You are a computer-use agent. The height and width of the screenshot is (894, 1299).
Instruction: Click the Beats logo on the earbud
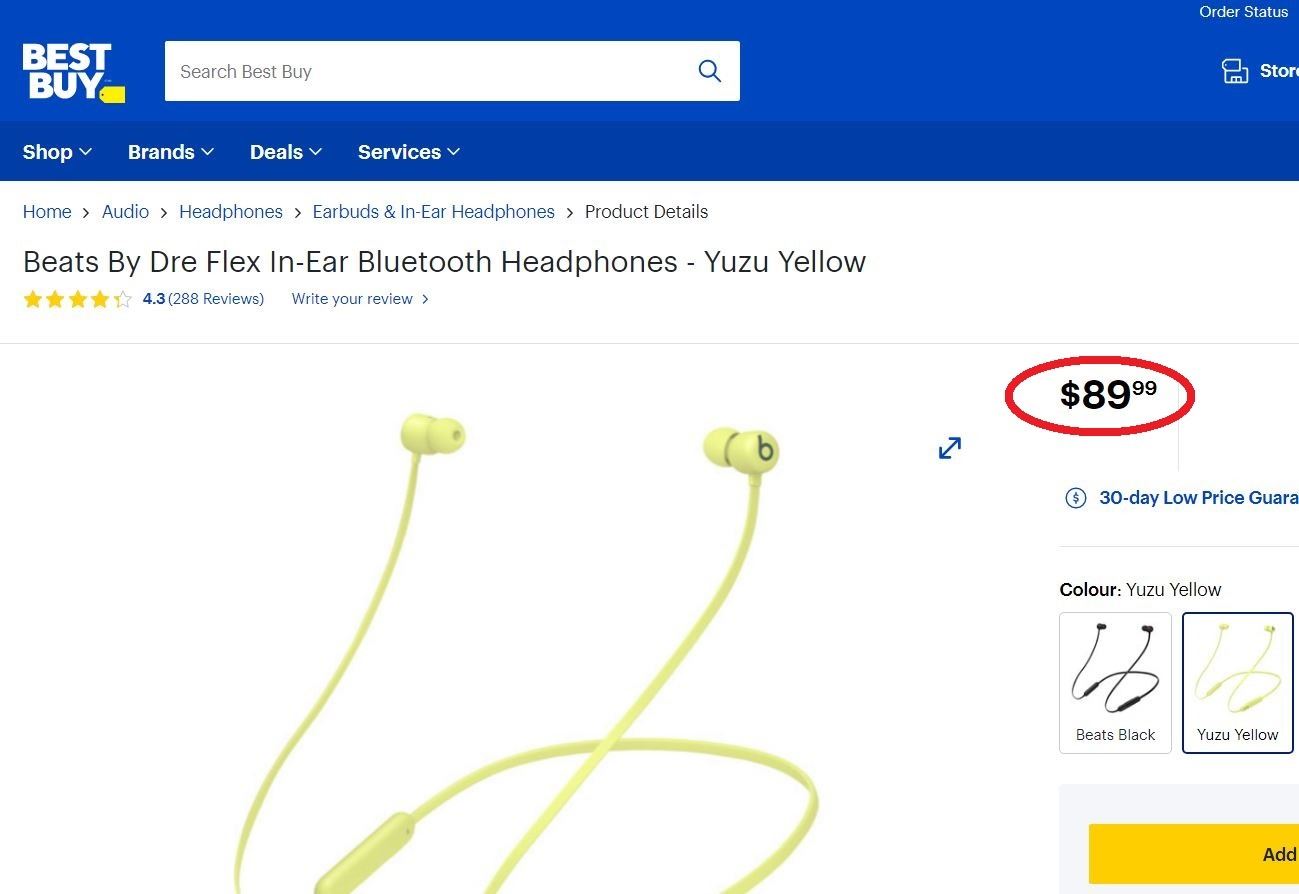(x=765, y=450)
